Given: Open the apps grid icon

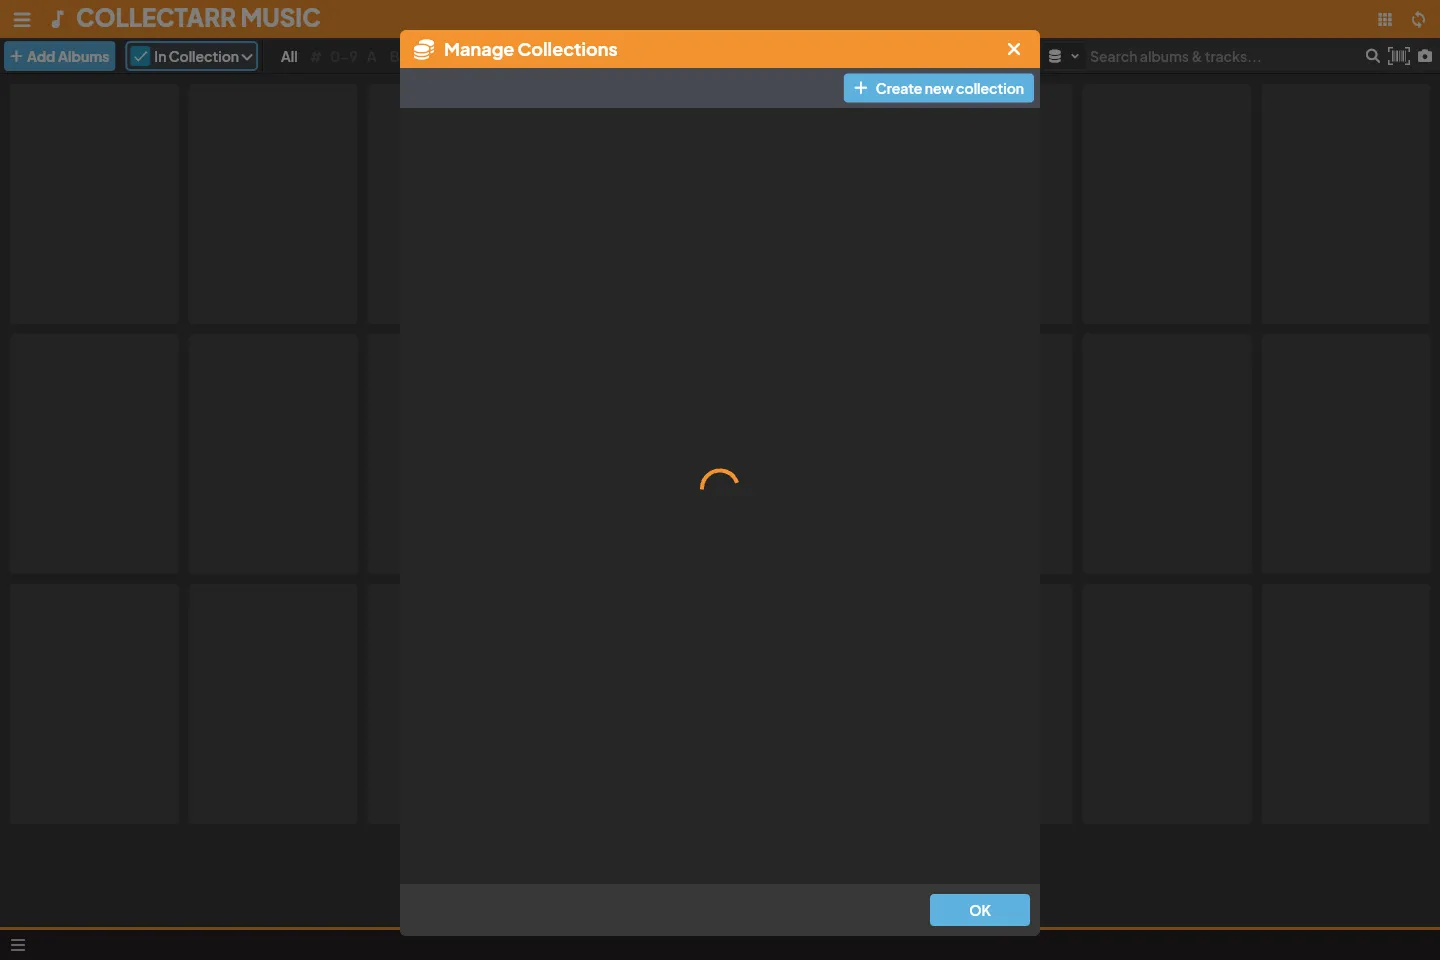Looking at the screenshot, I should tap(1385, 19).
